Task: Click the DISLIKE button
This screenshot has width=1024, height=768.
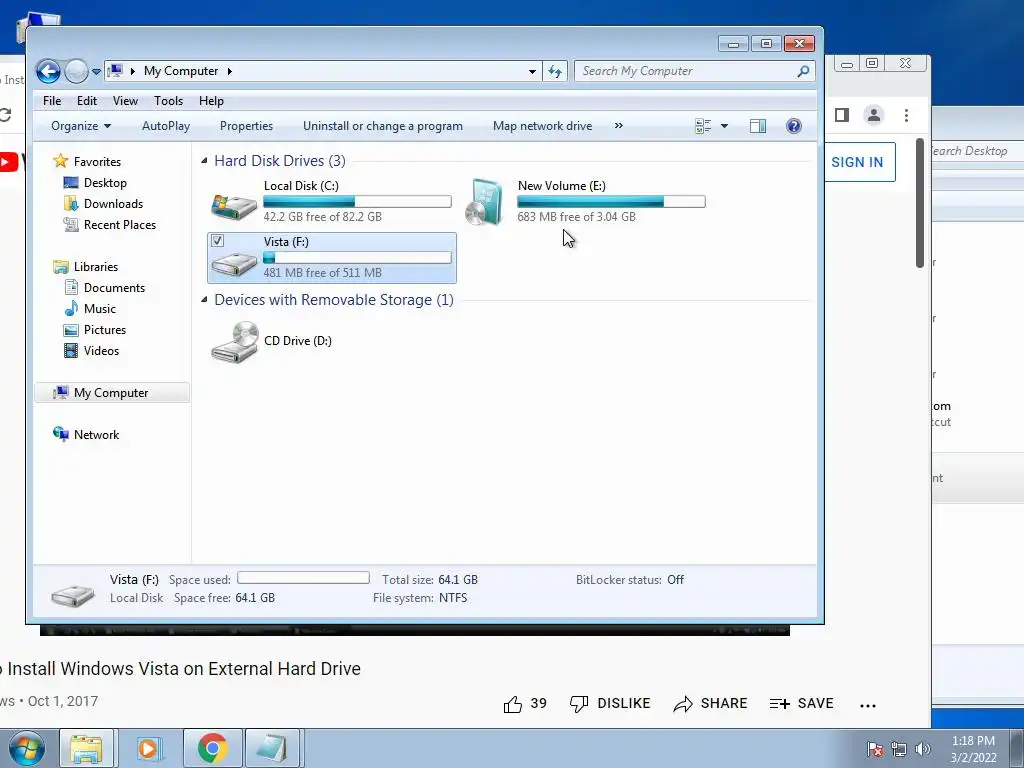Action: click(610, 703)
